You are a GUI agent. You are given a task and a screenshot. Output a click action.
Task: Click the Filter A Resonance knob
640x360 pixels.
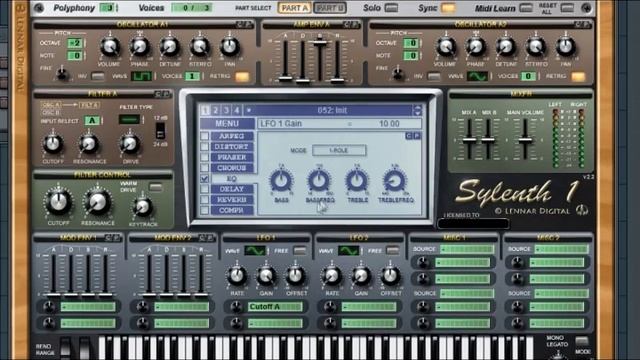(x=89, y=144)
